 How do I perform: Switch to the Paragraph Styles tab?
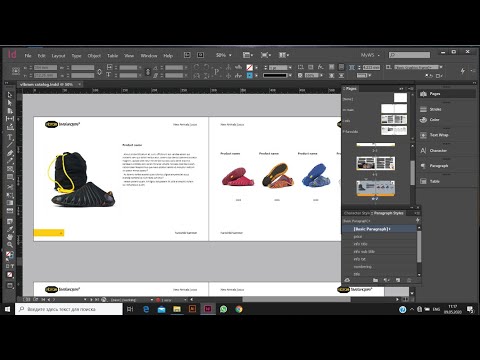tap(388, 213)
